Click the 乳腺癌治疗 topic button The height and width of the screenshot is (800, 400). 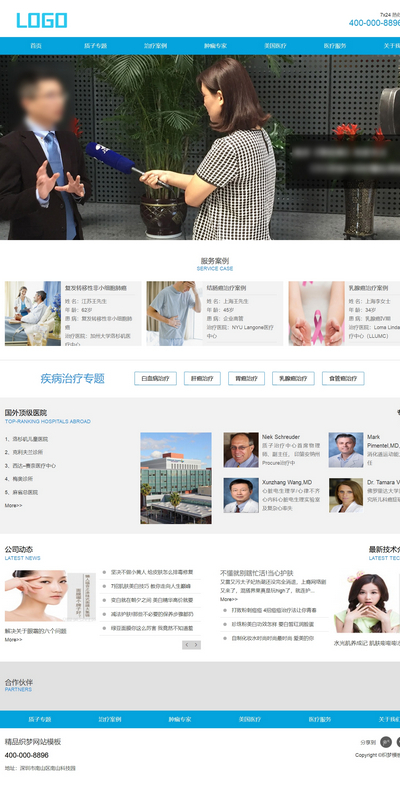[x=293, y=379]
